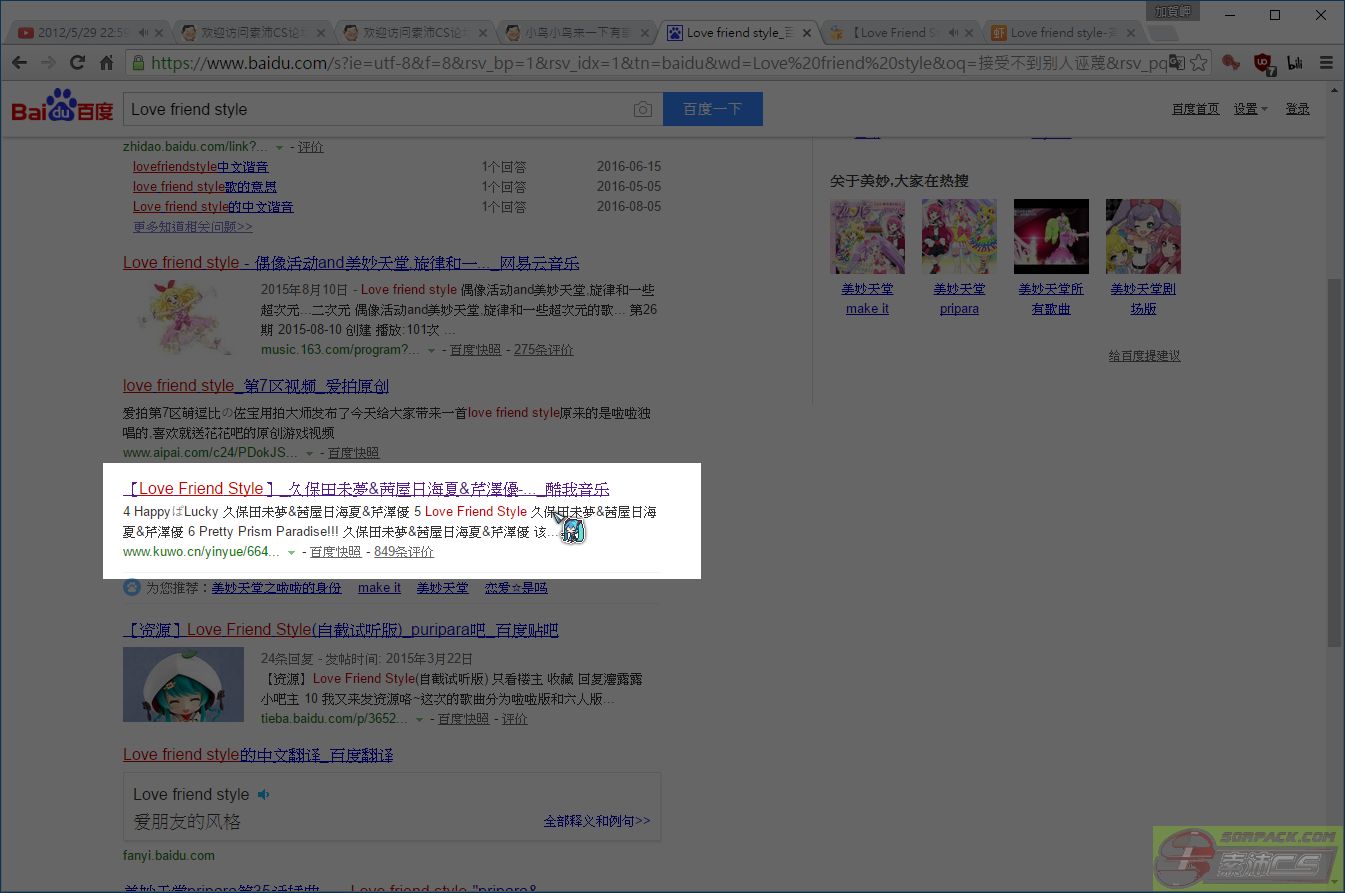The image size is (1345, 893).
Task: Open Love friend style的中文谐音 link
Action: pos(213,207)
